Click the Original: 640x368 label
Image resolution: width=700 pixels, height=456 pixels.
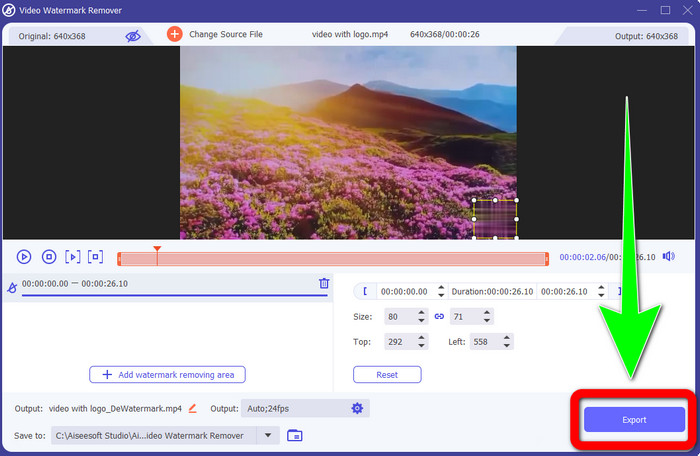52,36
